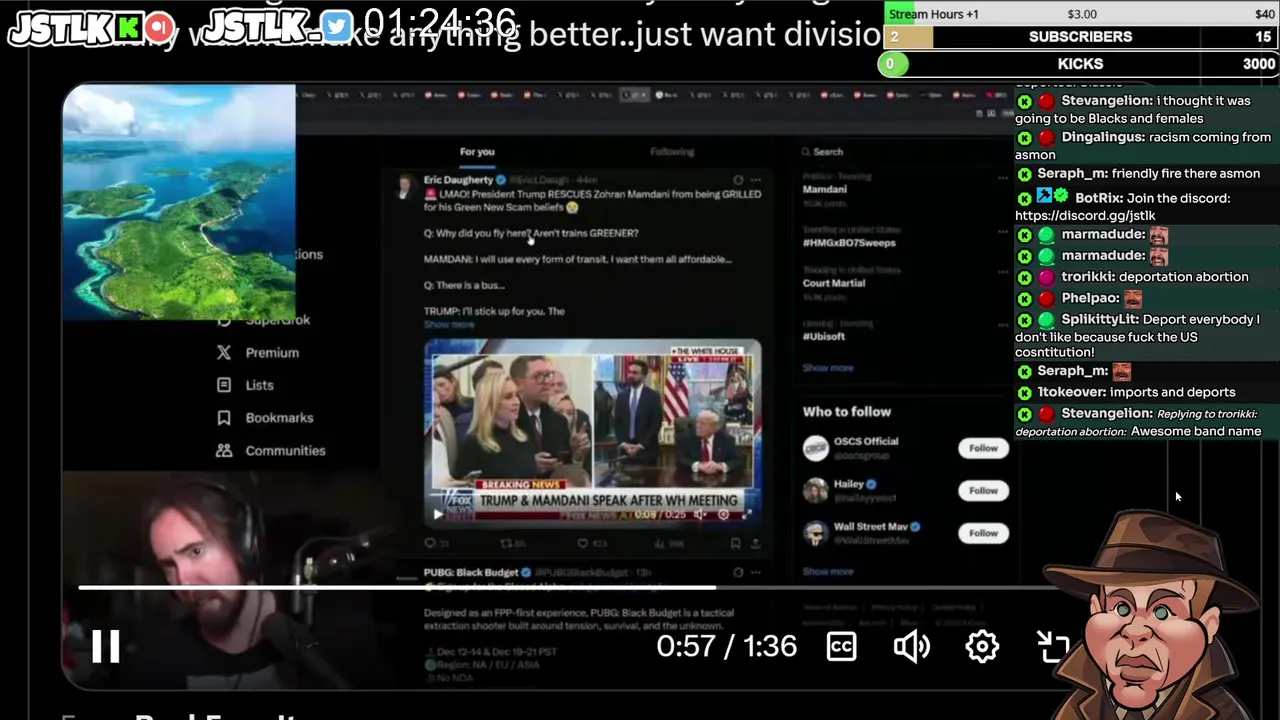Bookmark Eric Daugherty's tweet
The height and width of the screenshot is (720, 1280).
[735, 544]
